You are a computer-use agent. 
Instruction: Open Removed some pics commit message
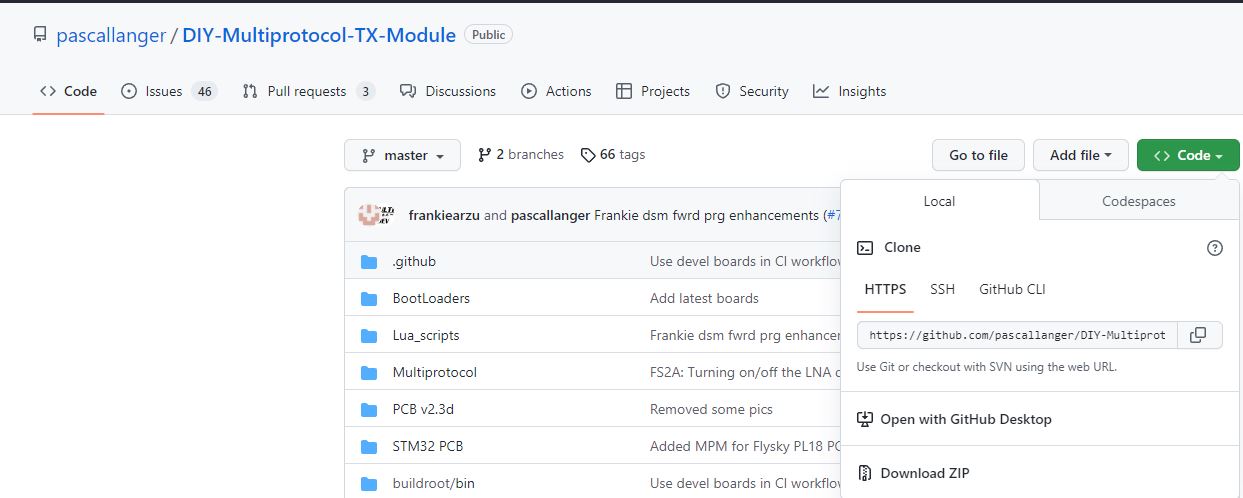(711, 409)
